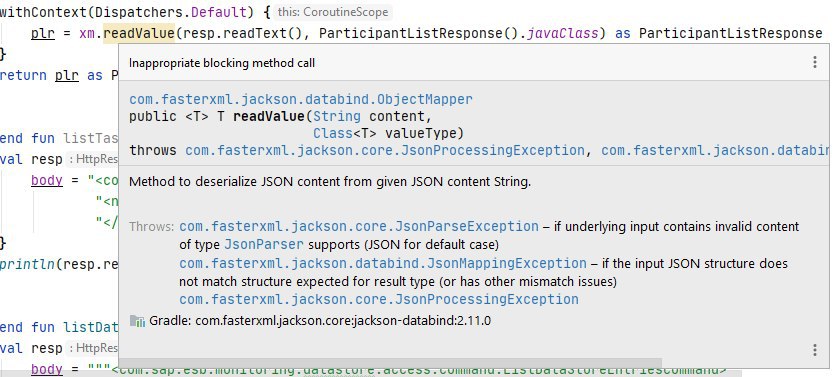
Task: Open the JsonMappingException link under Throws
Action: coord(383,263)
